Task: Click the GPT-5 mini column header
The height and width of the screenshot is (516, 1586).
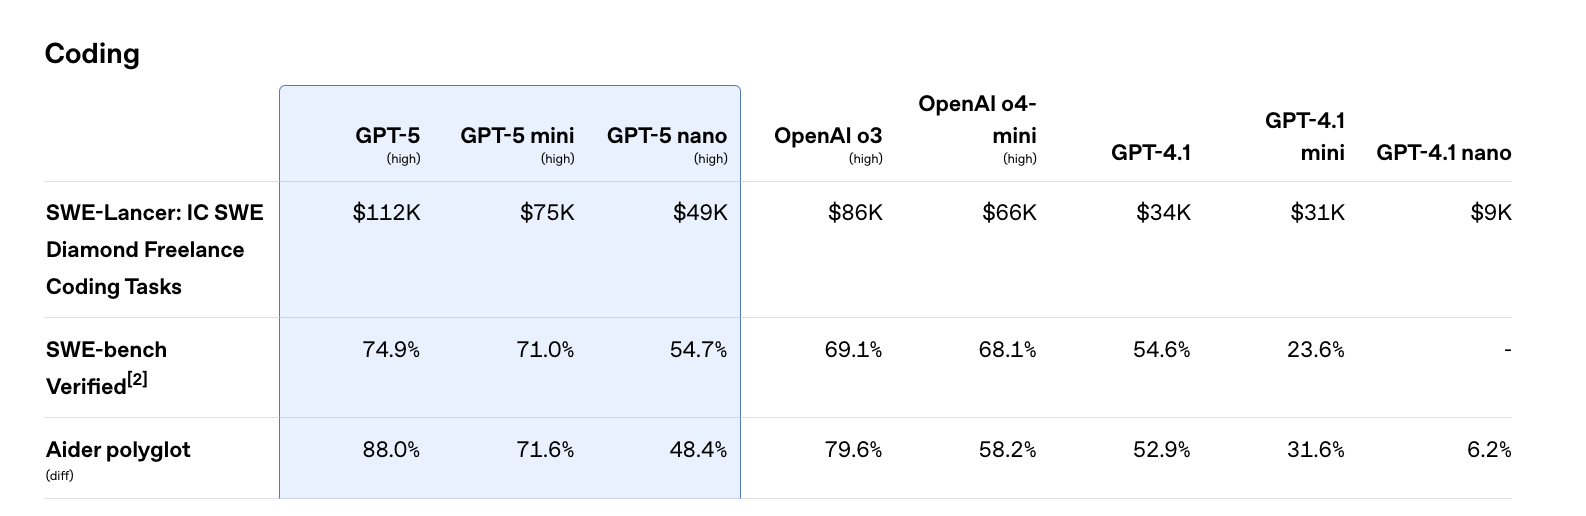Action: [517, 136]
